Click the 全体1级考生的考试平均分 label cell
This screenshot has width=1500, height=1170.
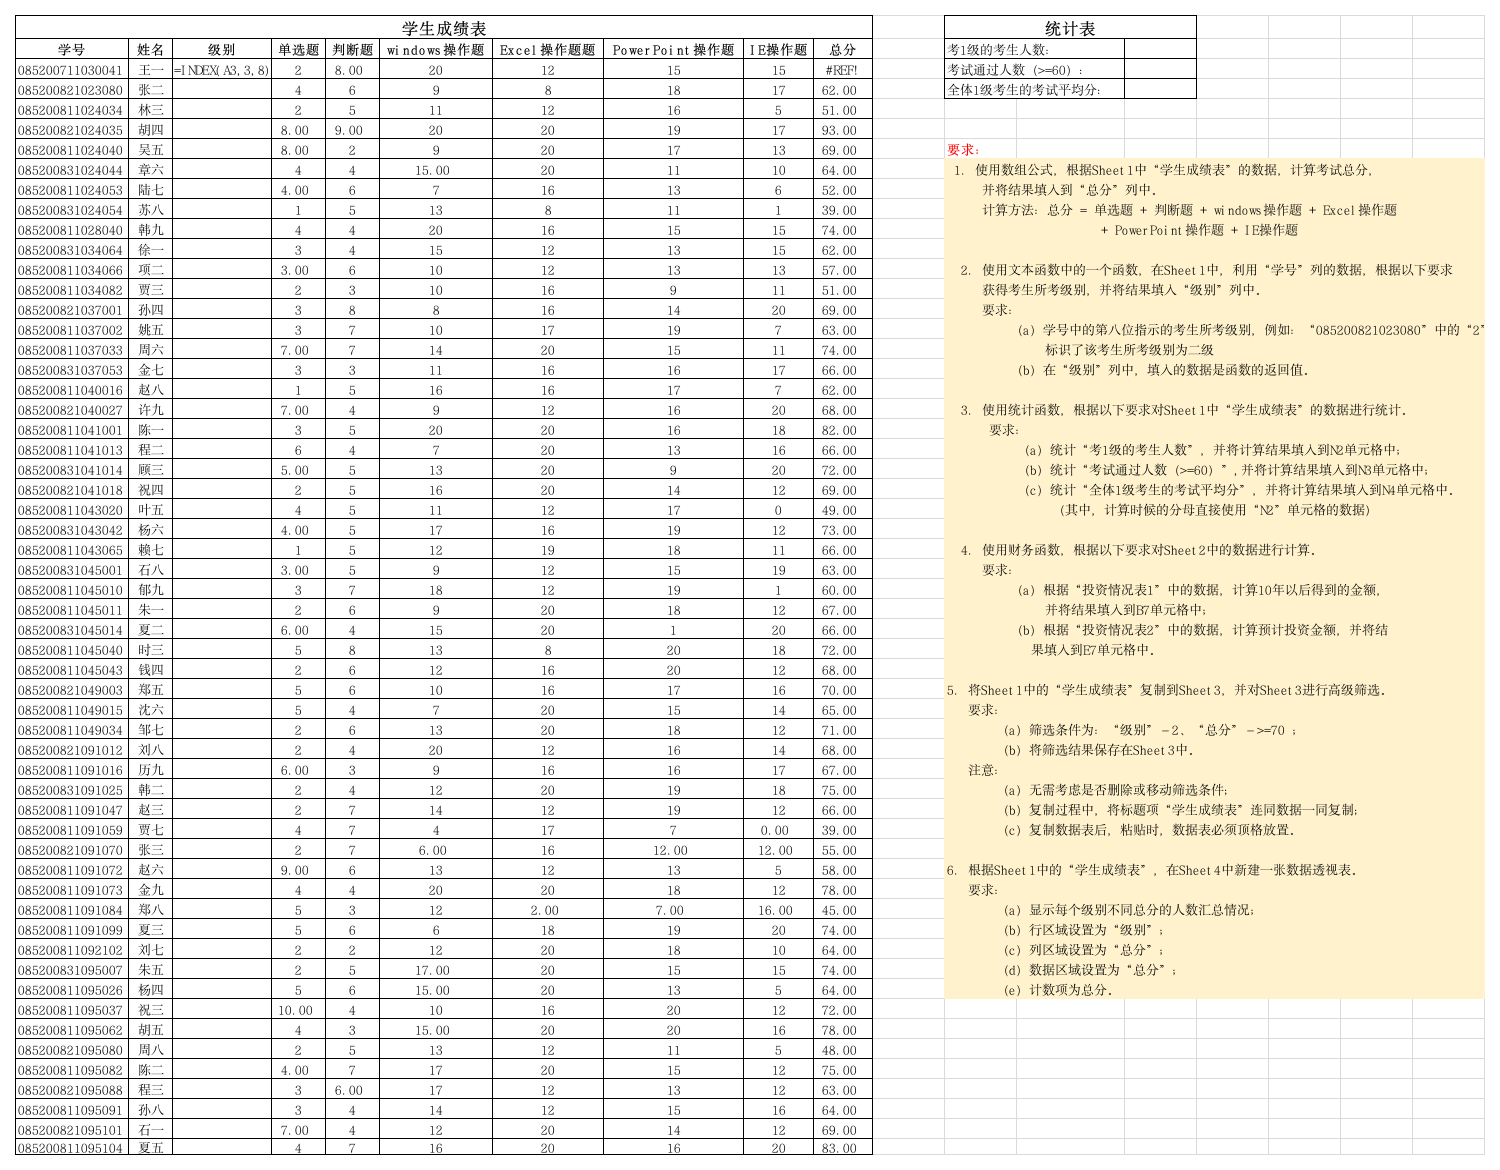coord(1034,90)
